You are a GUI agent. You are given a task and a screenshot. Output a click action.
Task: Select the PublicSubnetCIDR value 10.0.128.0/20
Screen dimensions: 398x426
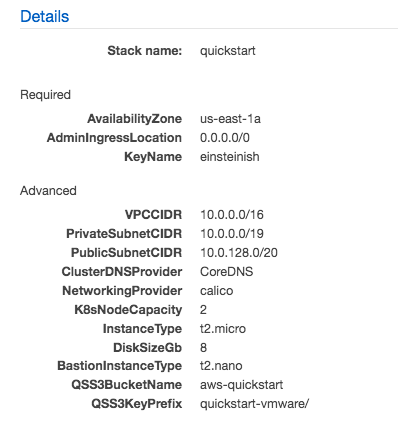click(239, 253)
